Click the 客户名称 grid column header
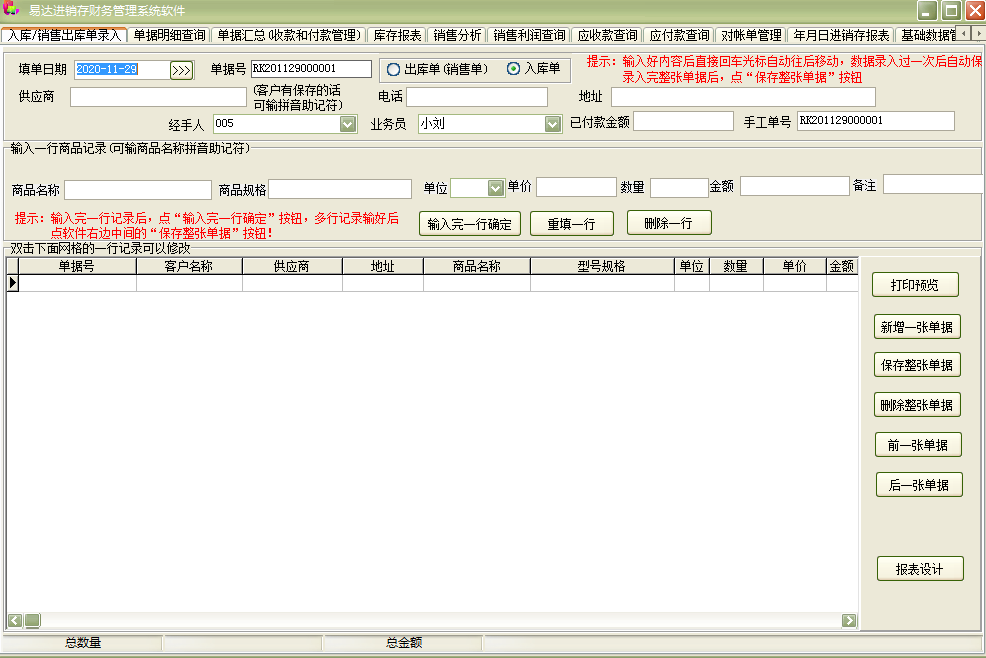Screen dimensions: 986x658 (x=189, y=266)
